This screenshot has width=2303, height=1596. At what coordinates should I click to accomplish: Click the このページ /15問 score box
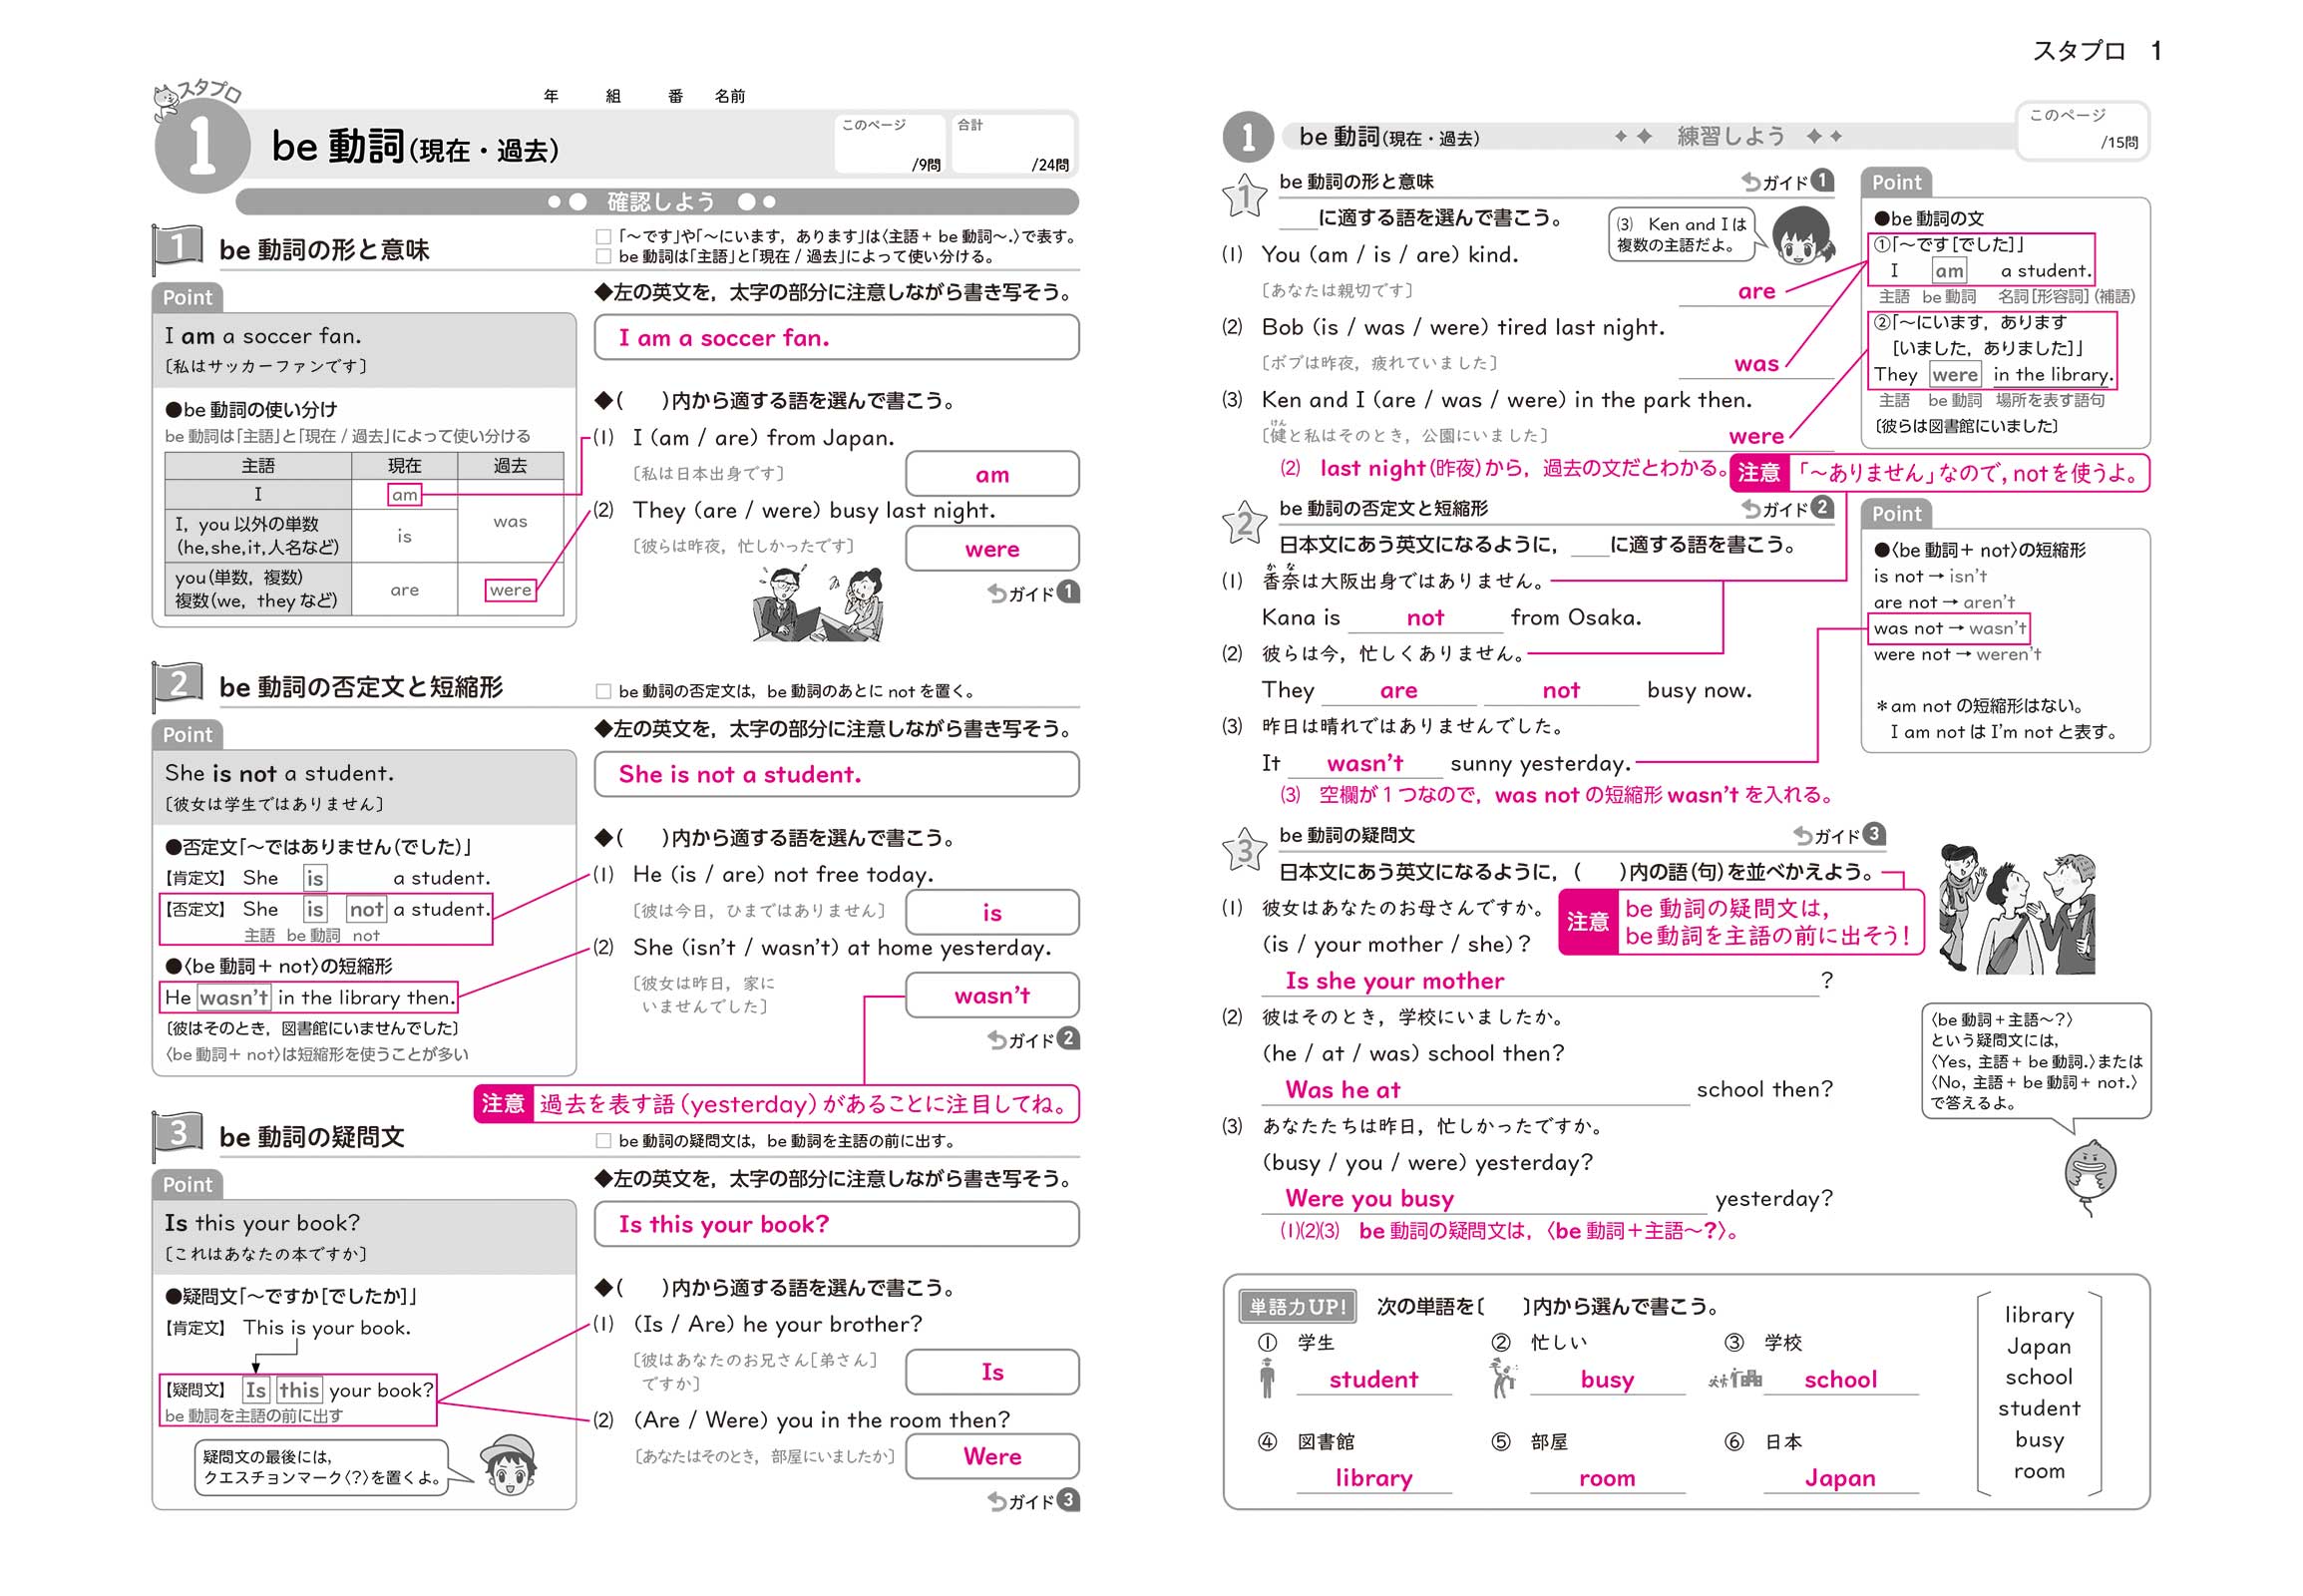tap(2083, 130)
